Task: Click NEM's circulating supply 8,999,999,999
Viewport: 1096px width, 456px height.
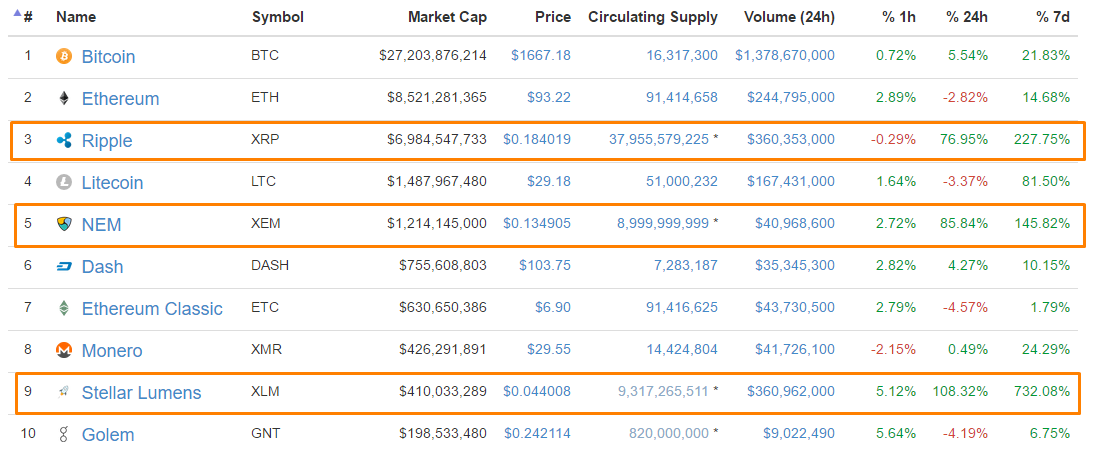Action: pyautogui.click(x=661, y=224)
